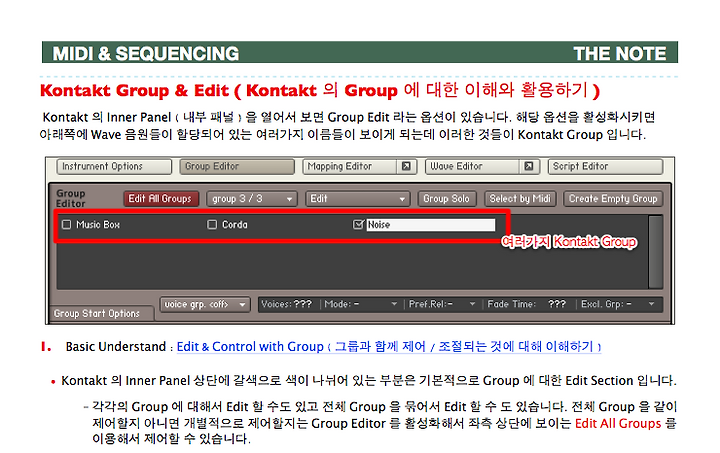This screenshot has width=720, height=453.
Task: Open the Script Editor tab
Action: pos(605,166)
